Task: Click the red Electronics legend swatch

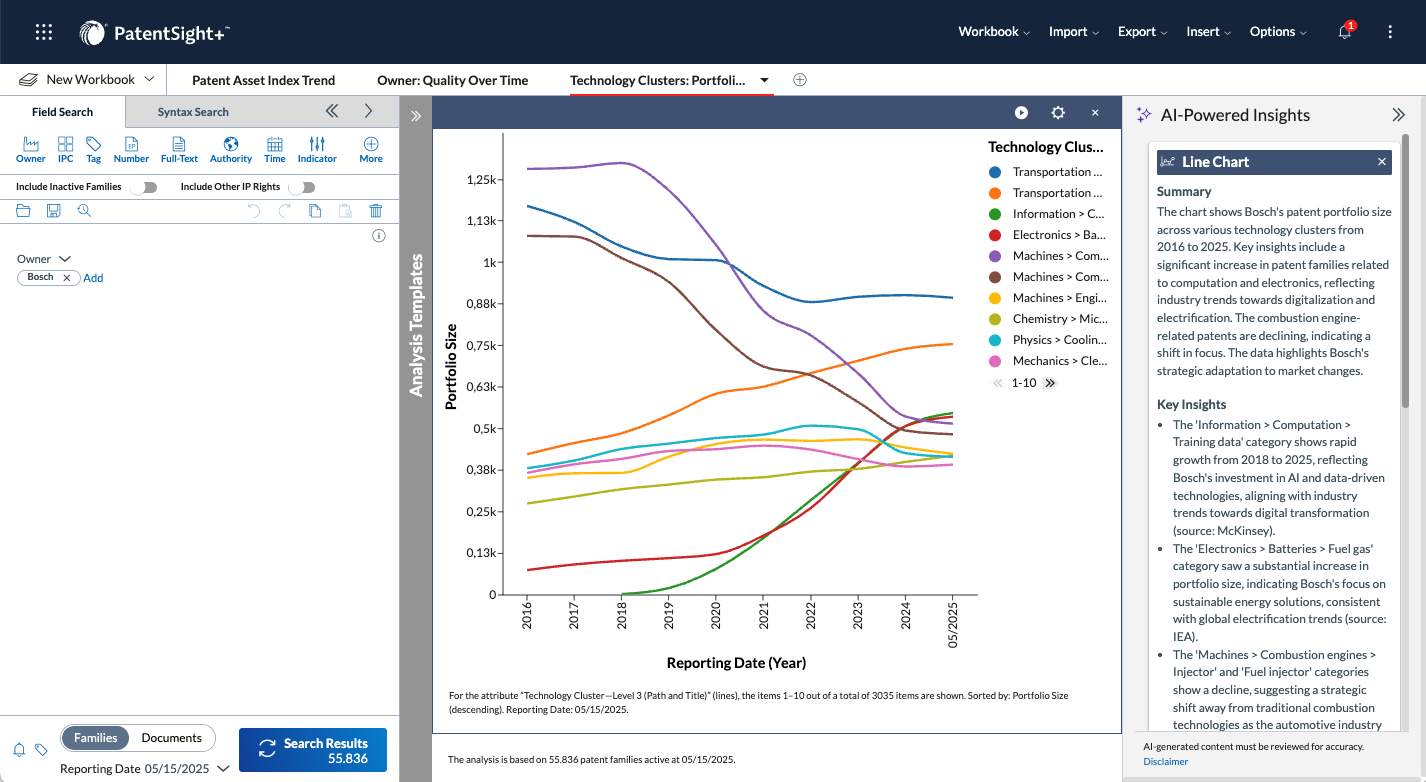Action: pyautogui.click(x=995, y=235)
